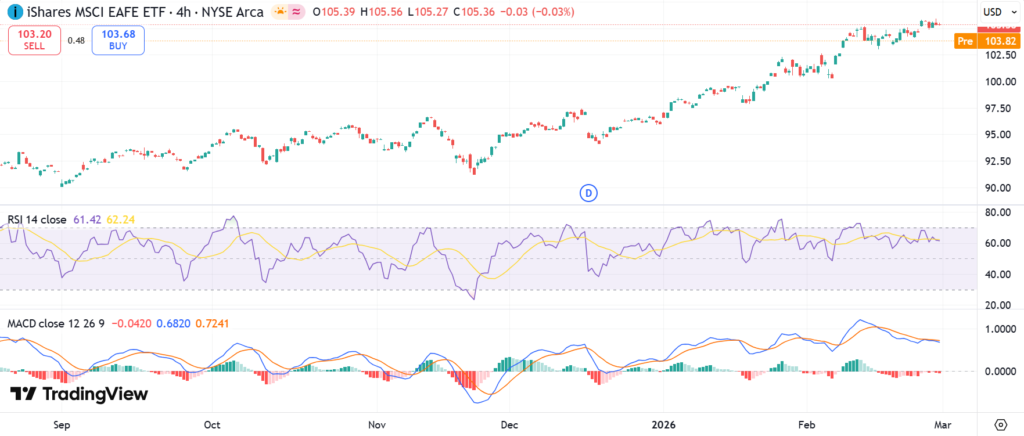
Task: Click the blue D dividend marker
Action: [589, 191]
